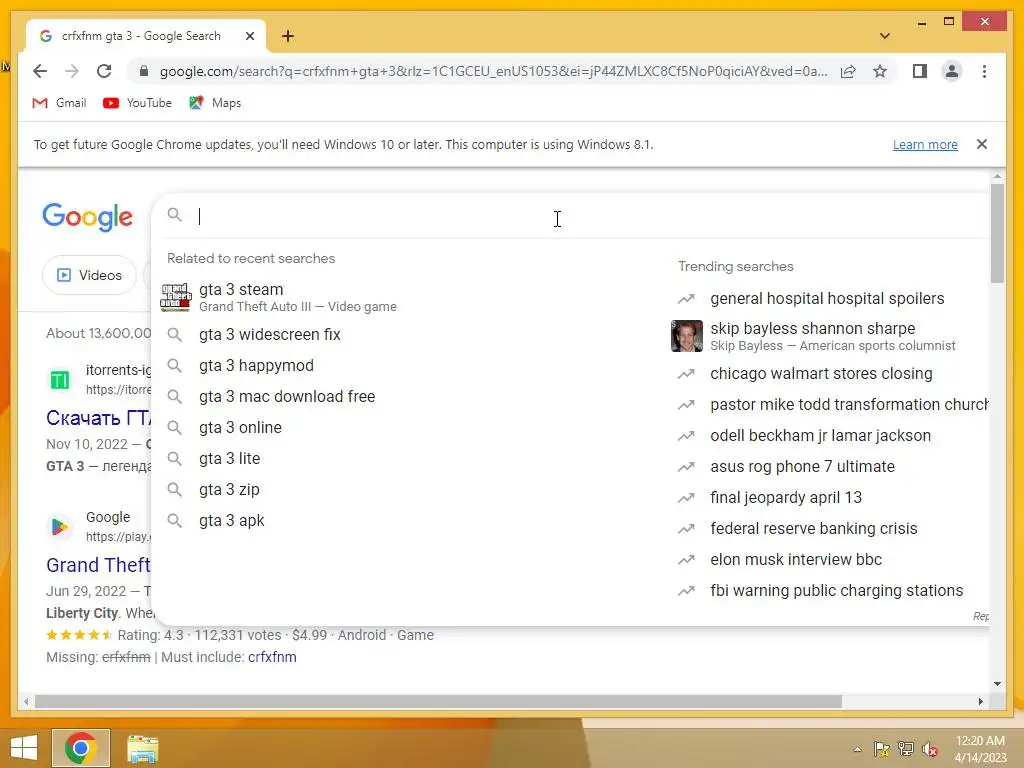1024x768 pixels.
Task: Open the YouTube bookmark
Action: point(137,103)
